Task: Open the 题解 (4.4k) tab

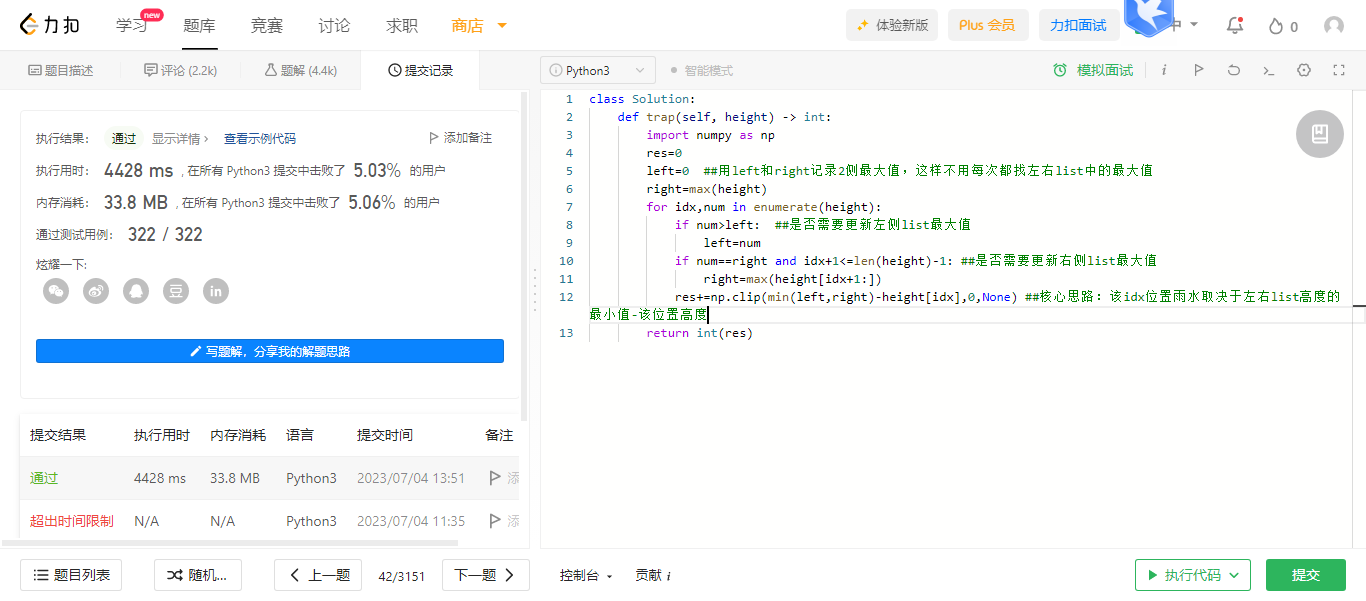Action: coord(300,70)
